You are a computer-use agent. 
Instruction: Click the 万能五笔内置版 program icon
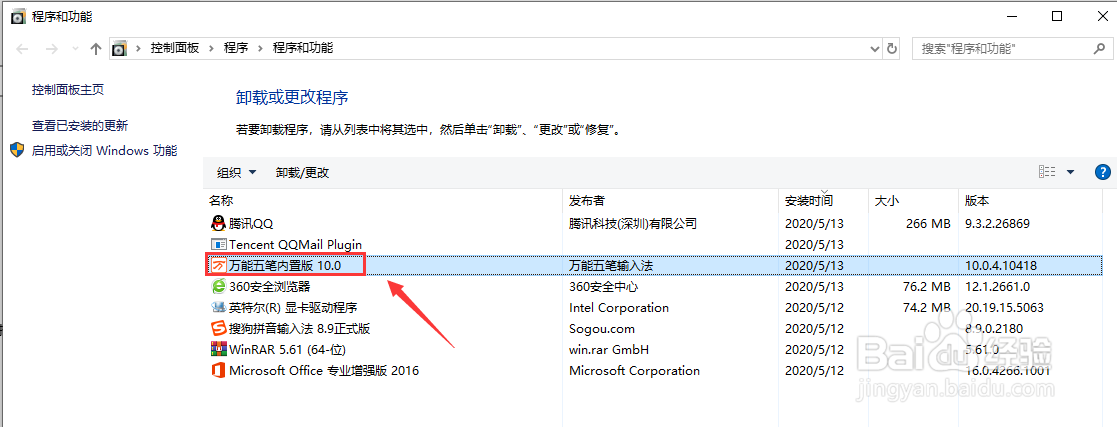click(x=219, y=265)
